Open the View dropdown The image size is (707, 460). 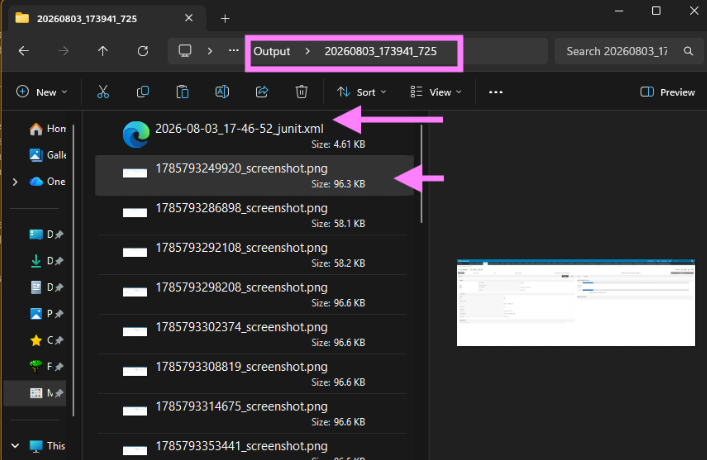click(436, 92)
